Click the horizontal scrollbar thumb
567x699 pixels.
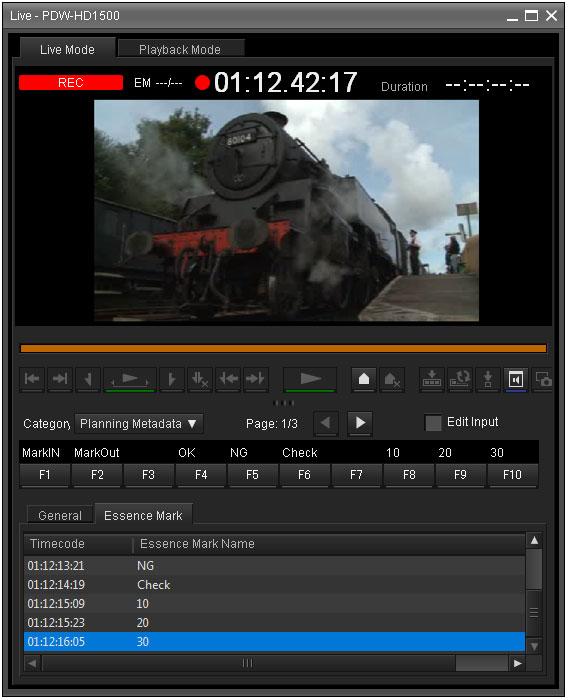[248, 663]
